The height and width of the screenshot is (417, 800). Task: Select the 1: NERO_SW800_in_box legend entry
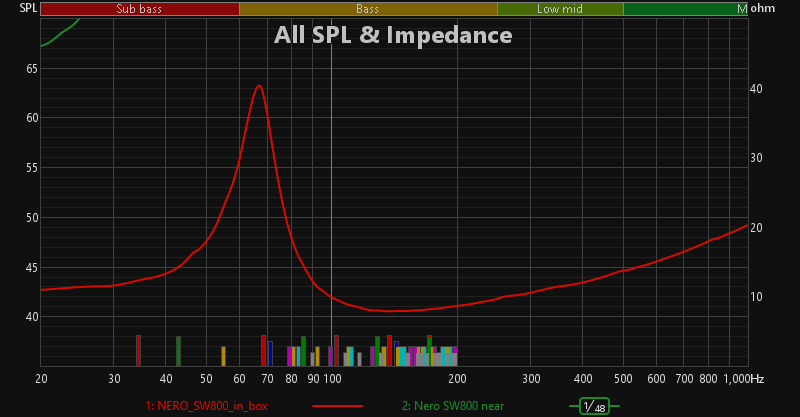[207, 406]
